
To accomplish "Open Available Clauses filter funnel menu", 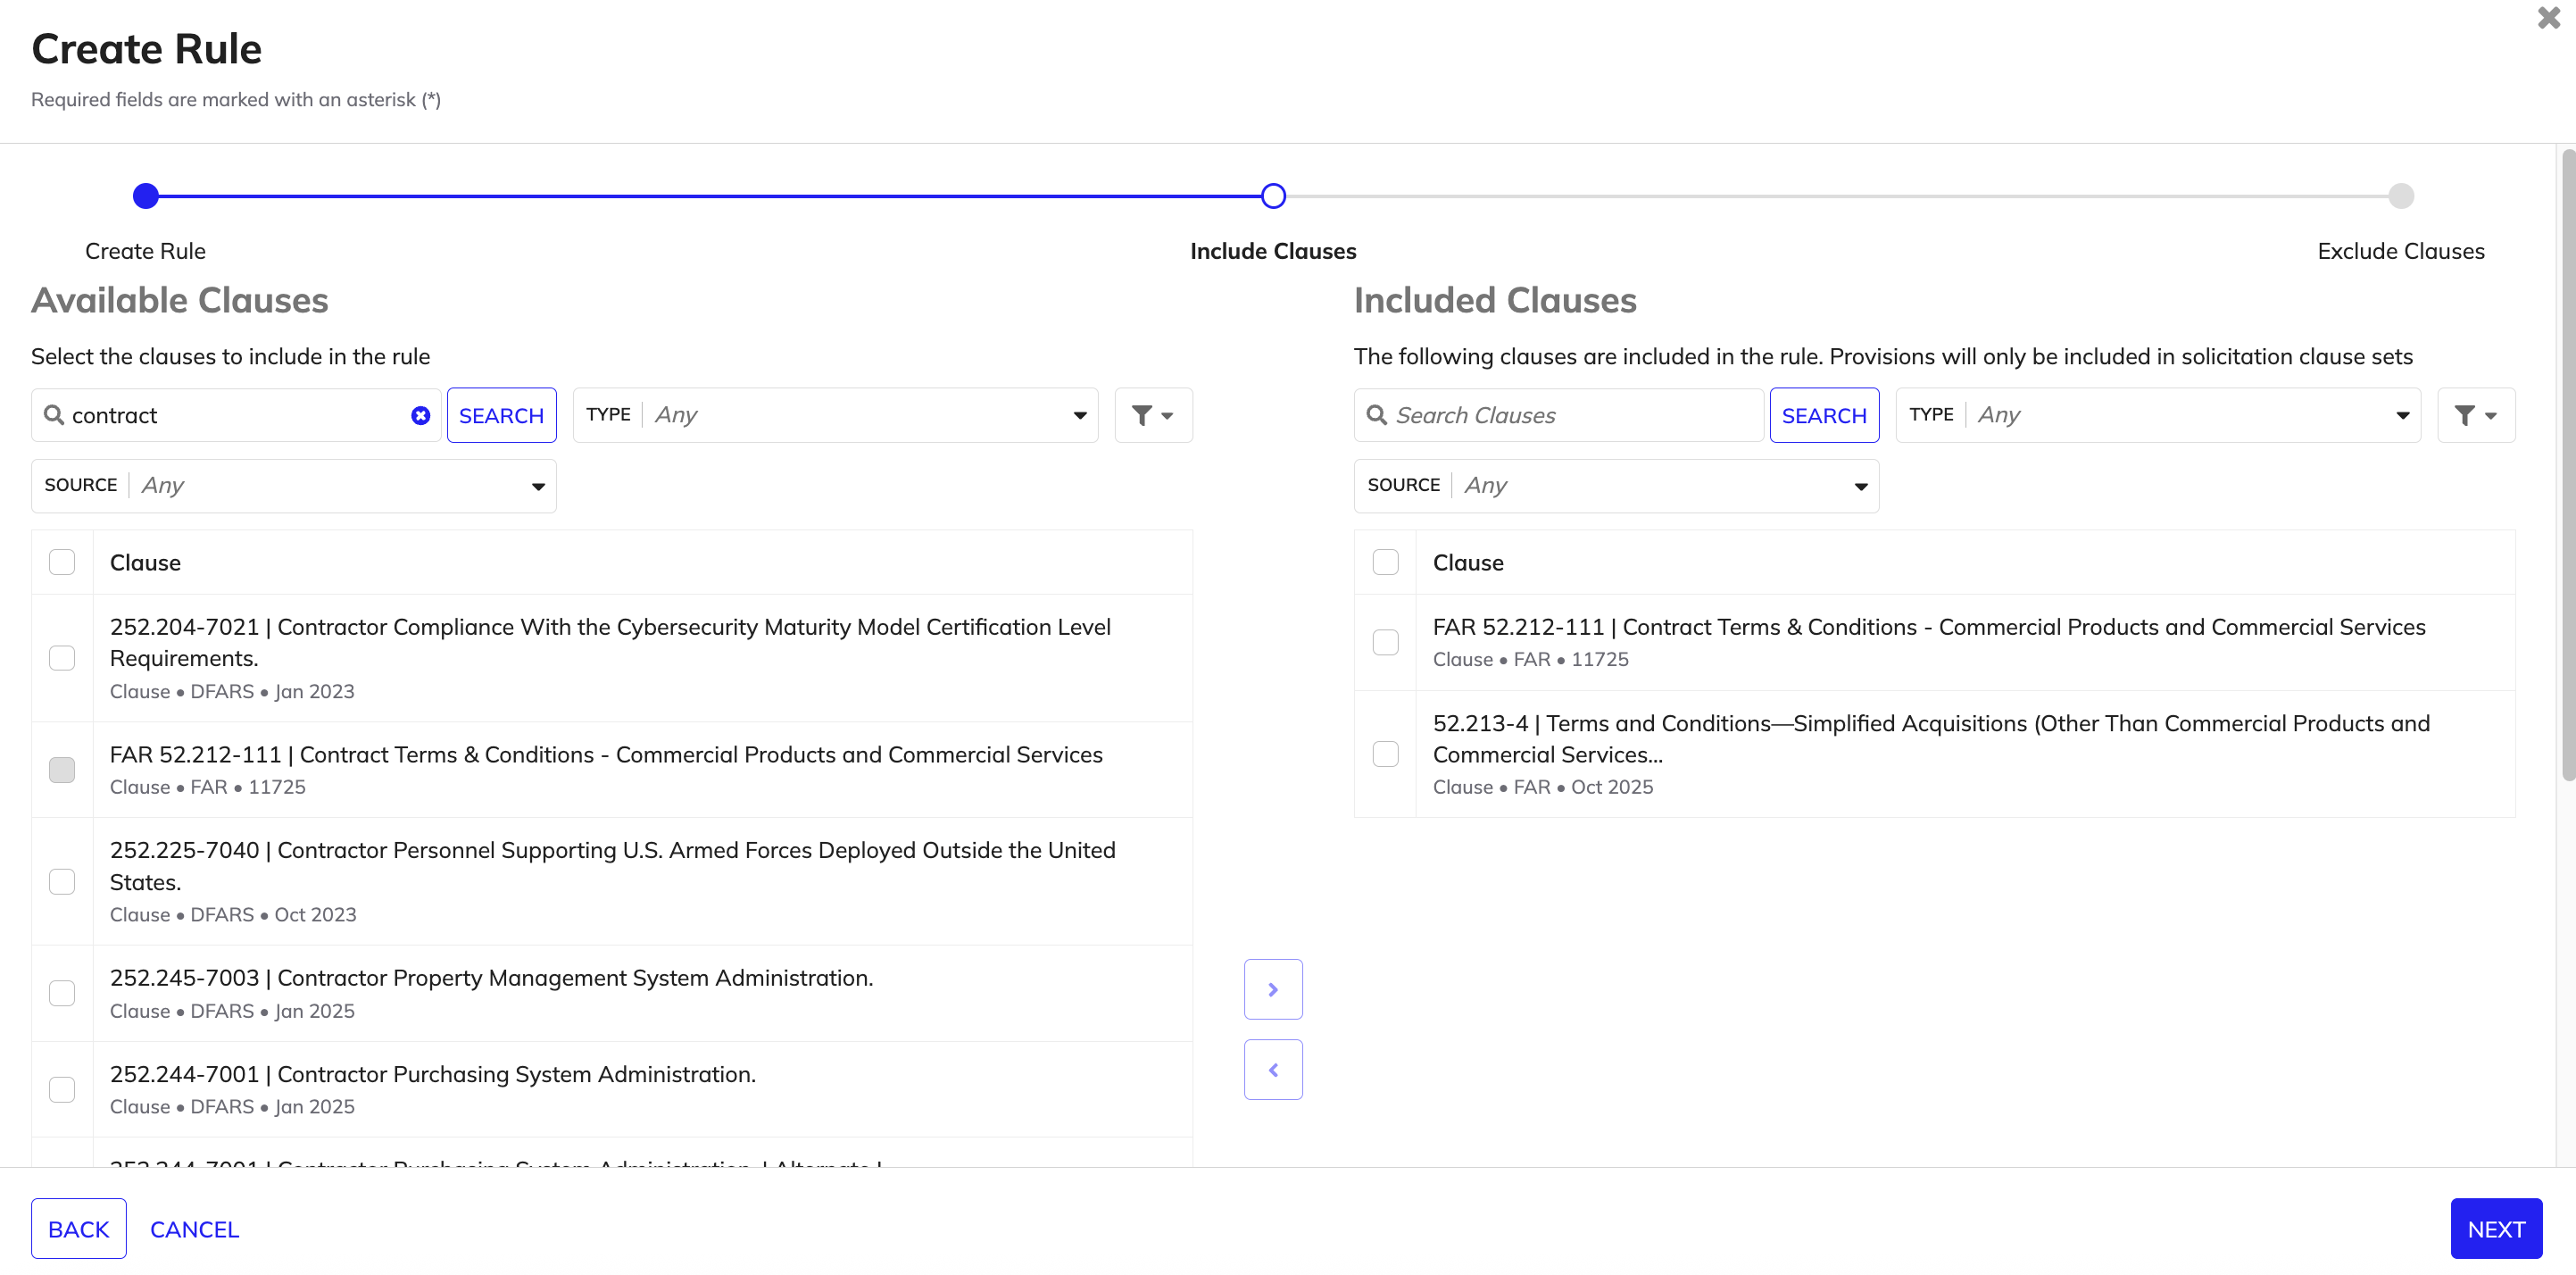I will (x=1153, y=415).
